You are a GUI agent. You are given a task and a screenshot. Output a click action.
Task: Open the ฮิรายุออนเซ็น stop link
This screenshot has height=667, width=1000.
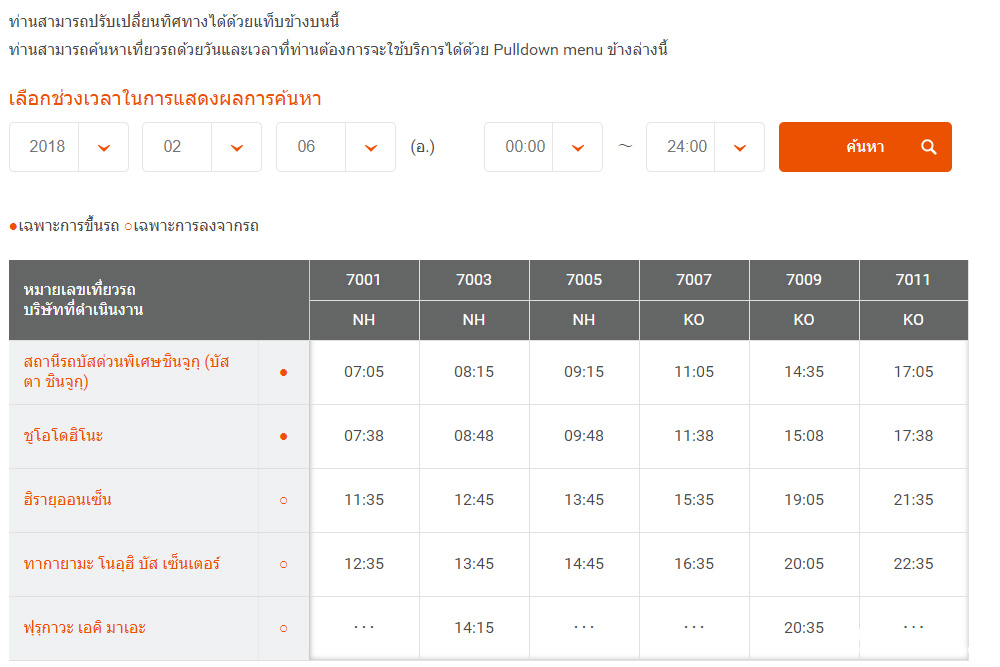pyautogui.click(x=68, y=499)
